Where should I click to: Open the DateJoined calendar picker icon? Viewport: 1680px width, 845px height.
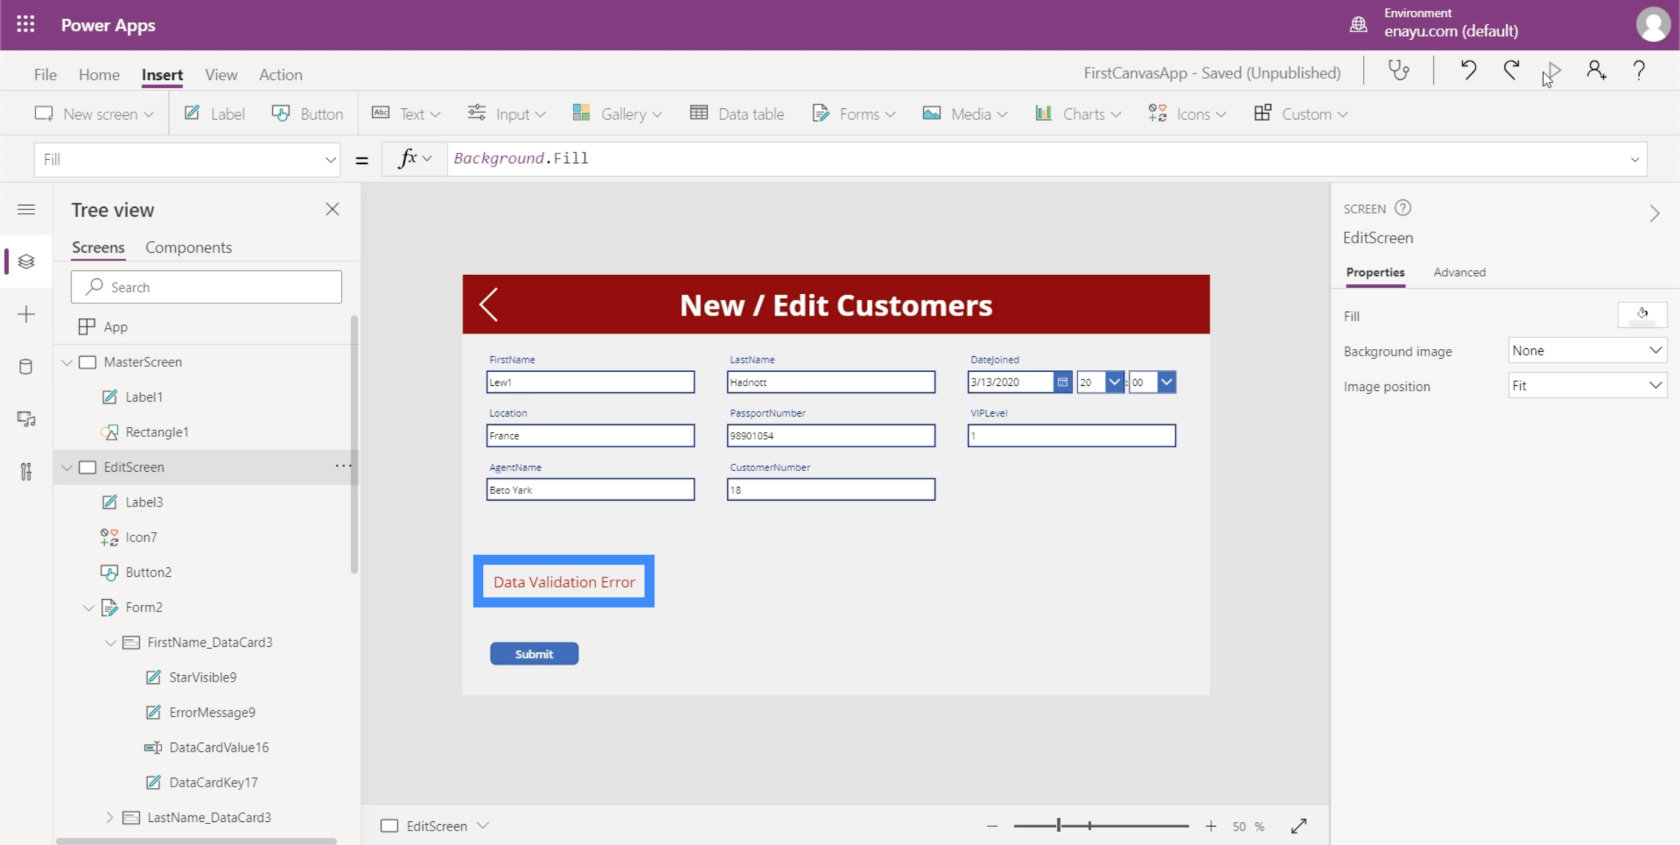[x=1063, y=382]
